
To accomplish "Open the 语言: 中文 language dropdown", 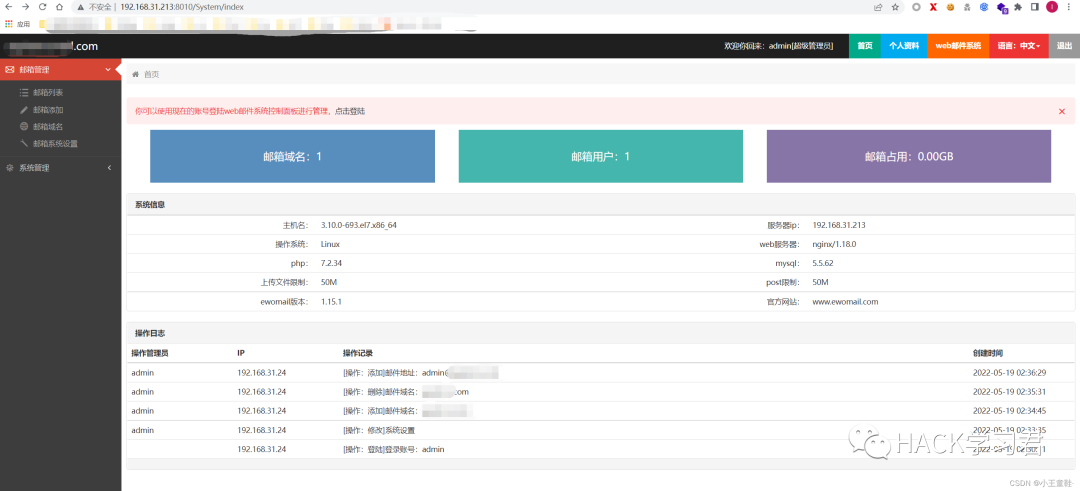I will pyautogui.click(x=1019, y=46).
